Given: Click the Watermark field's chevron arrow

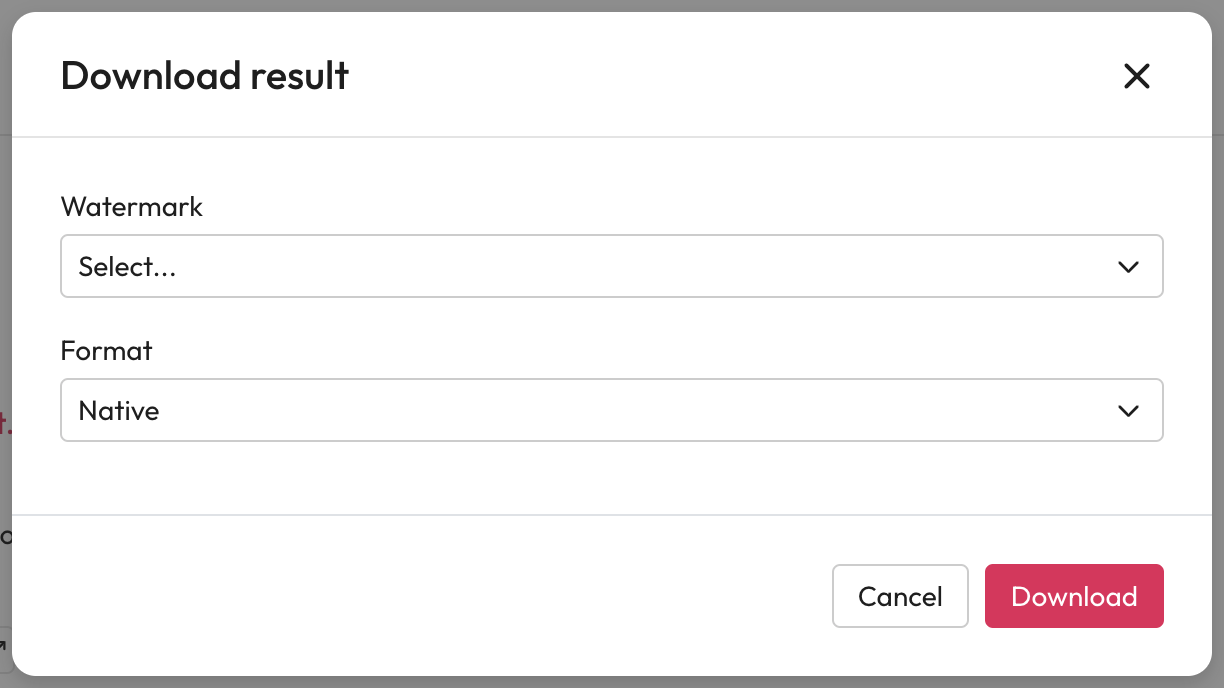Looking at the screenshot, I should (x=1128, y=267).
